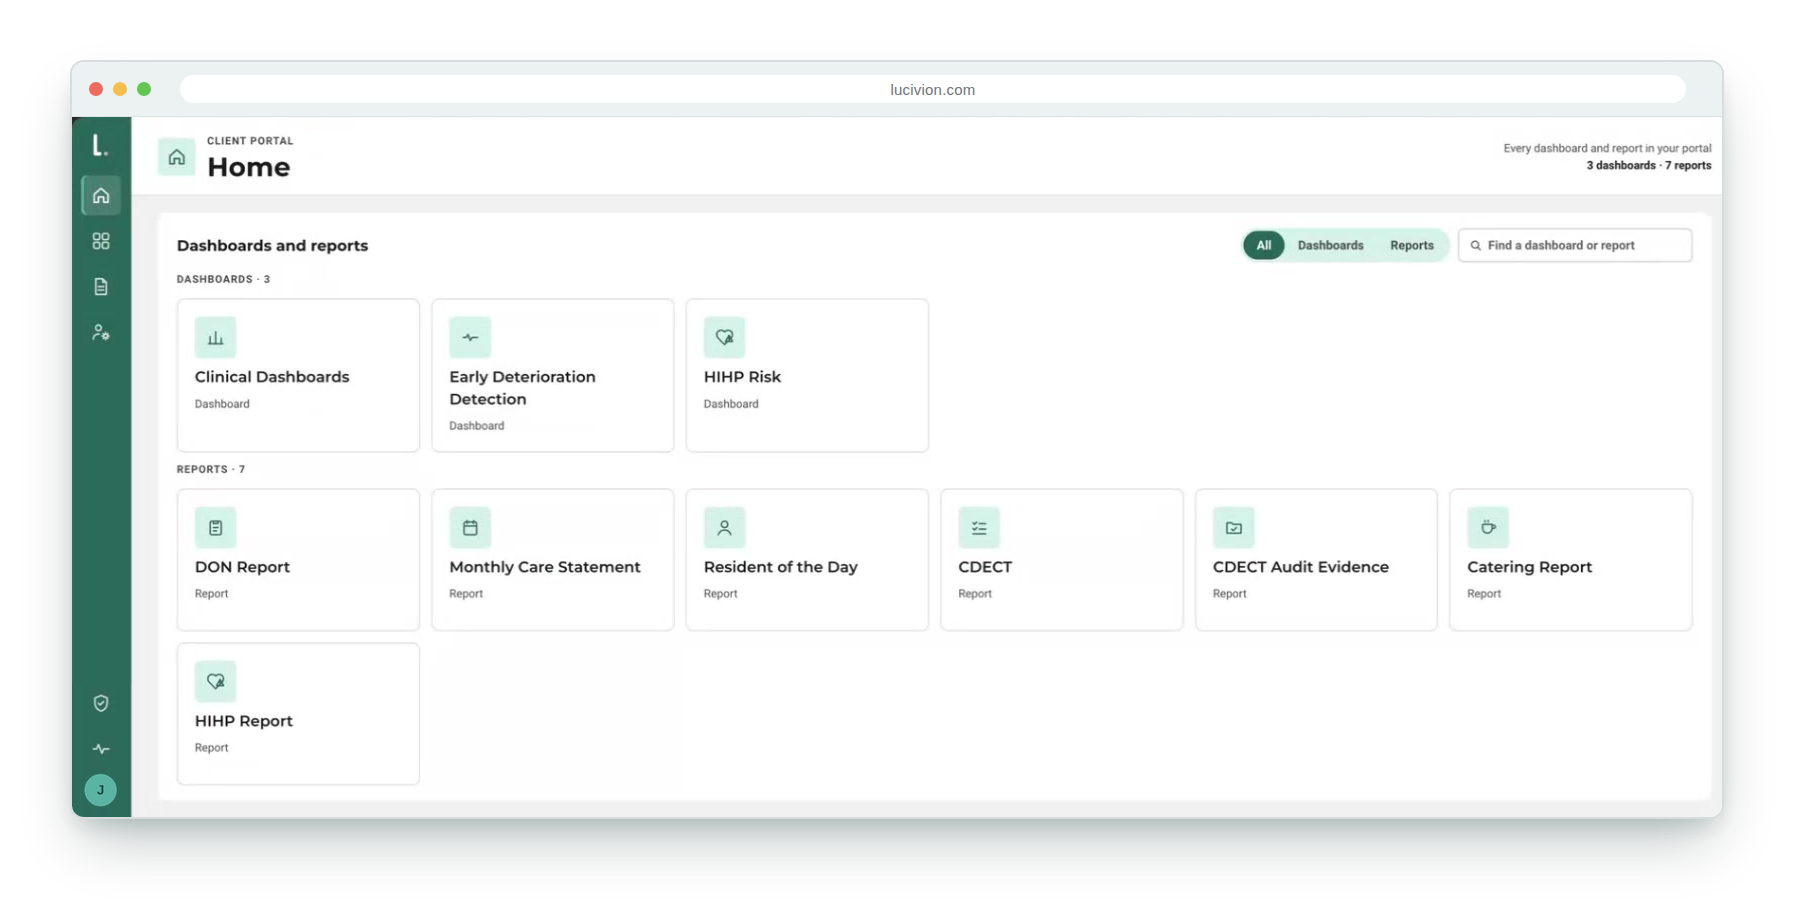Click the pulse icon on Early Deterioration Detection
Image resolution: width=1794 pixels, height=899 pixels.
[470, 338]
